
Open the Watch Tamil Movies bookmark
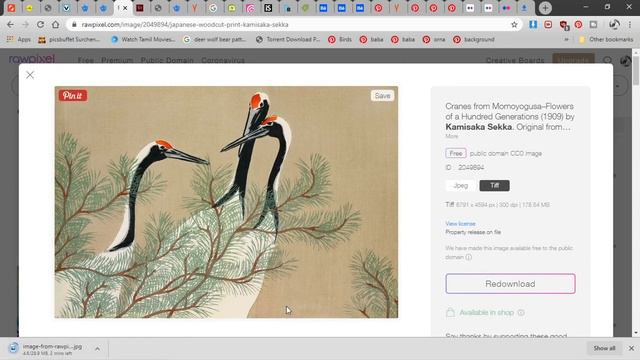click(x=143, y=40)
